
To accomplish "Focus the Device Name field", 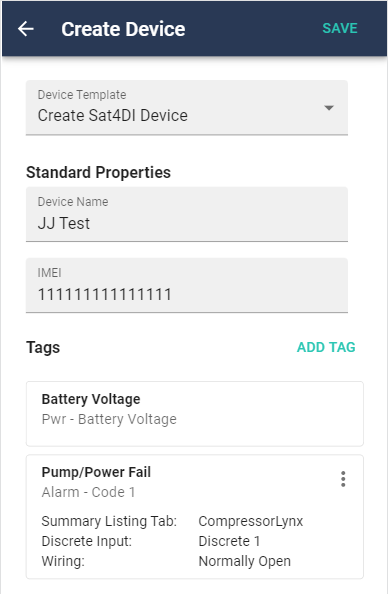I will pyautogui.click(x=187, y=214).
